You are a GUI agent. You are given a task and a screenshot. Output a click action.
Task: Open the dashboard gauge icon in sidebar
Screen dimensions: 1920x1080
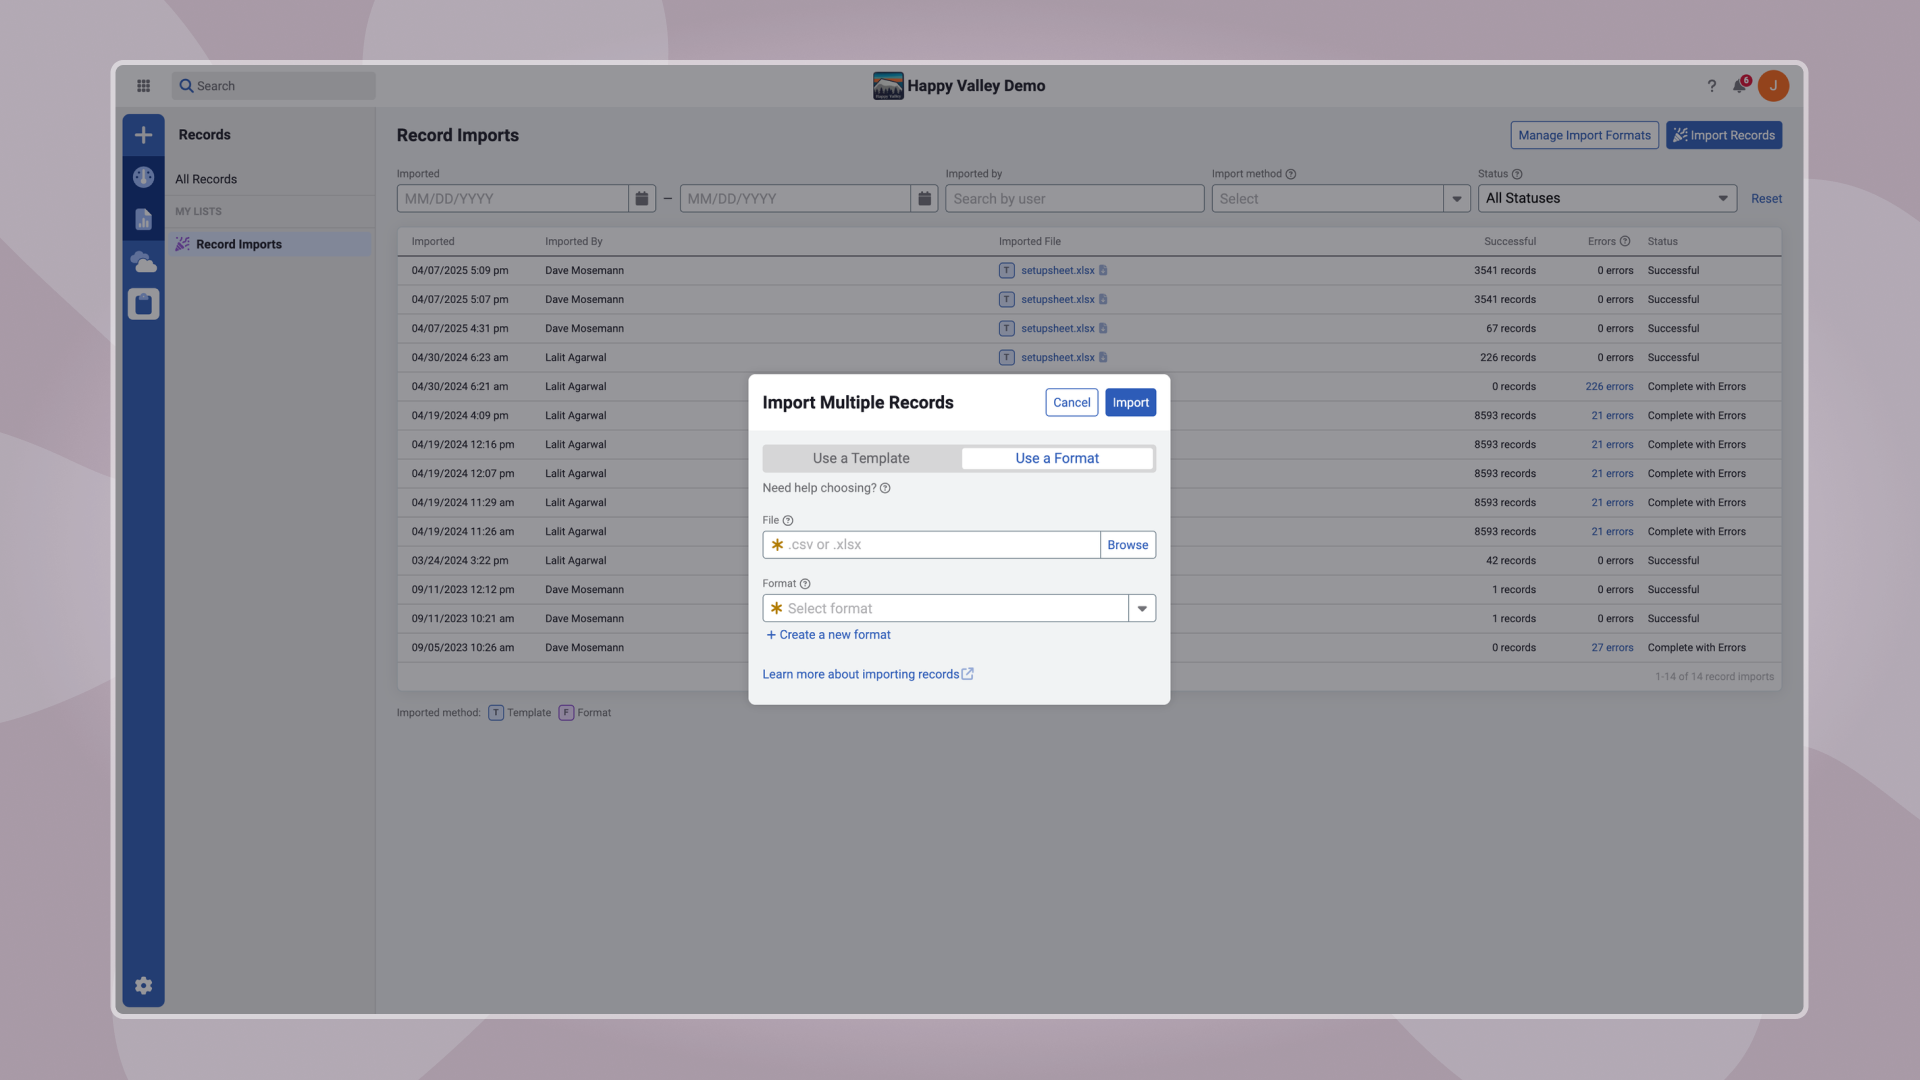[143, 177]
